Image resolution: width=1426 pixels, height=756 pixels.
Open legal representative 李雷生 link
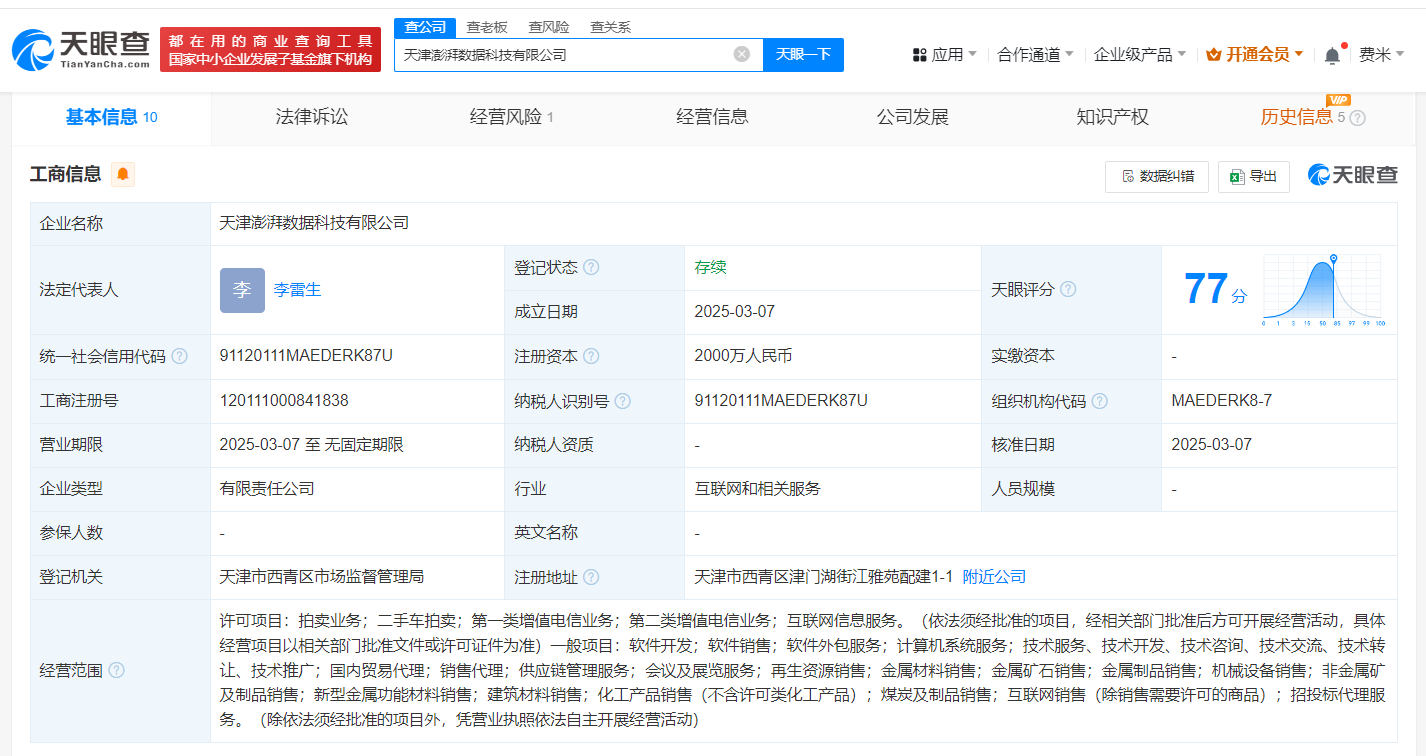coord(297,290)
